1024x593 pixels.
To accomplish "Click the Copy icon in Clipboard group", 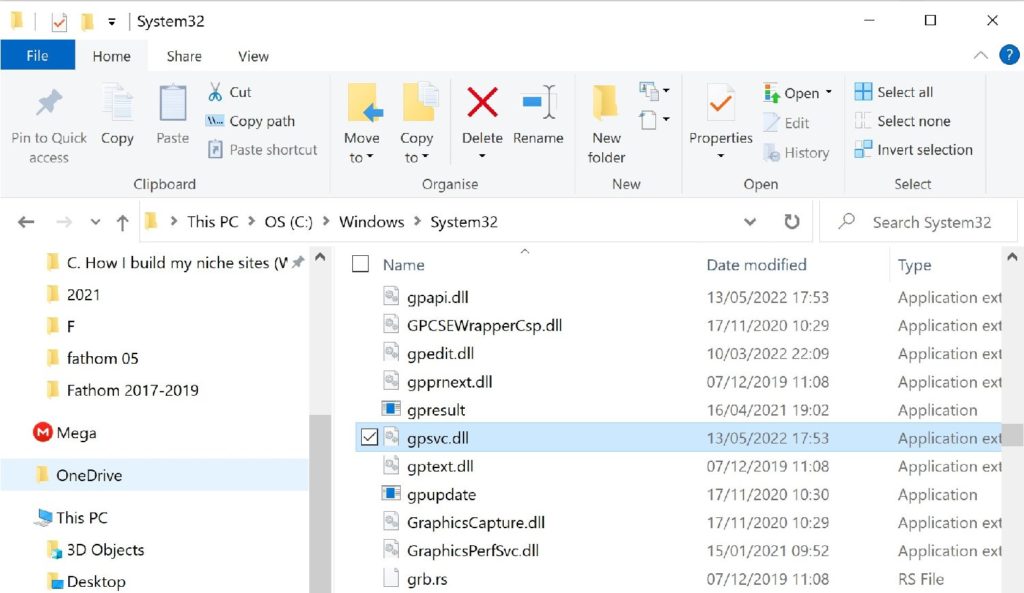I will [118, 103].
